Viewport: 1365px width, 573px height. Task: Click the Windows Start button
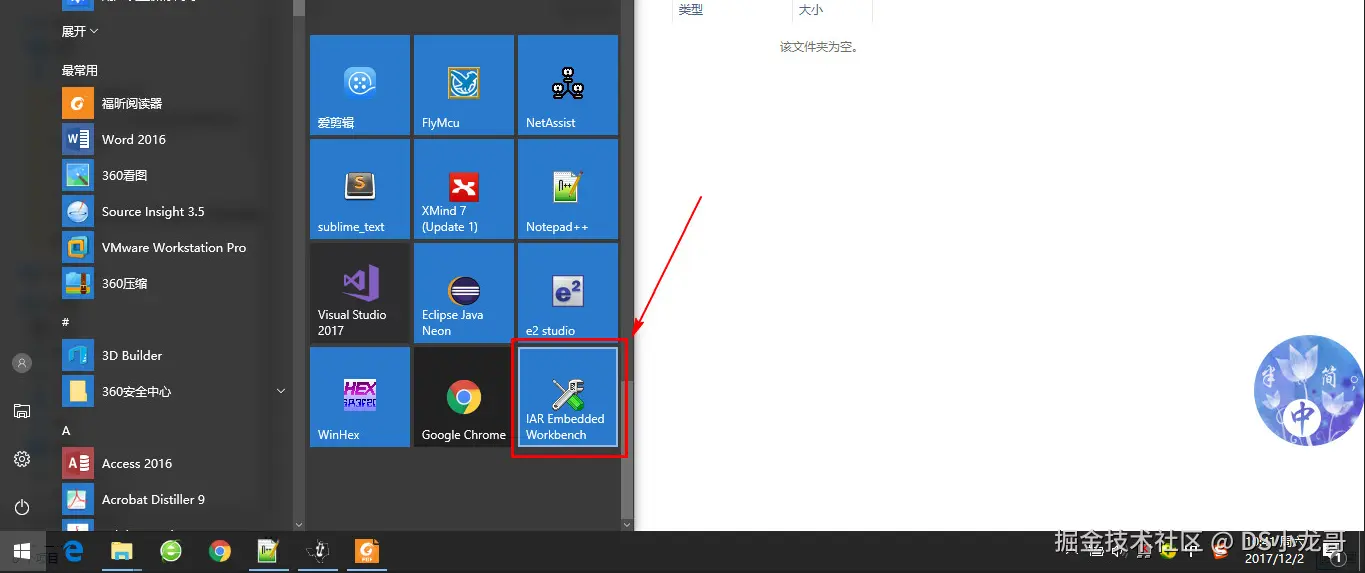coord(22,551)
